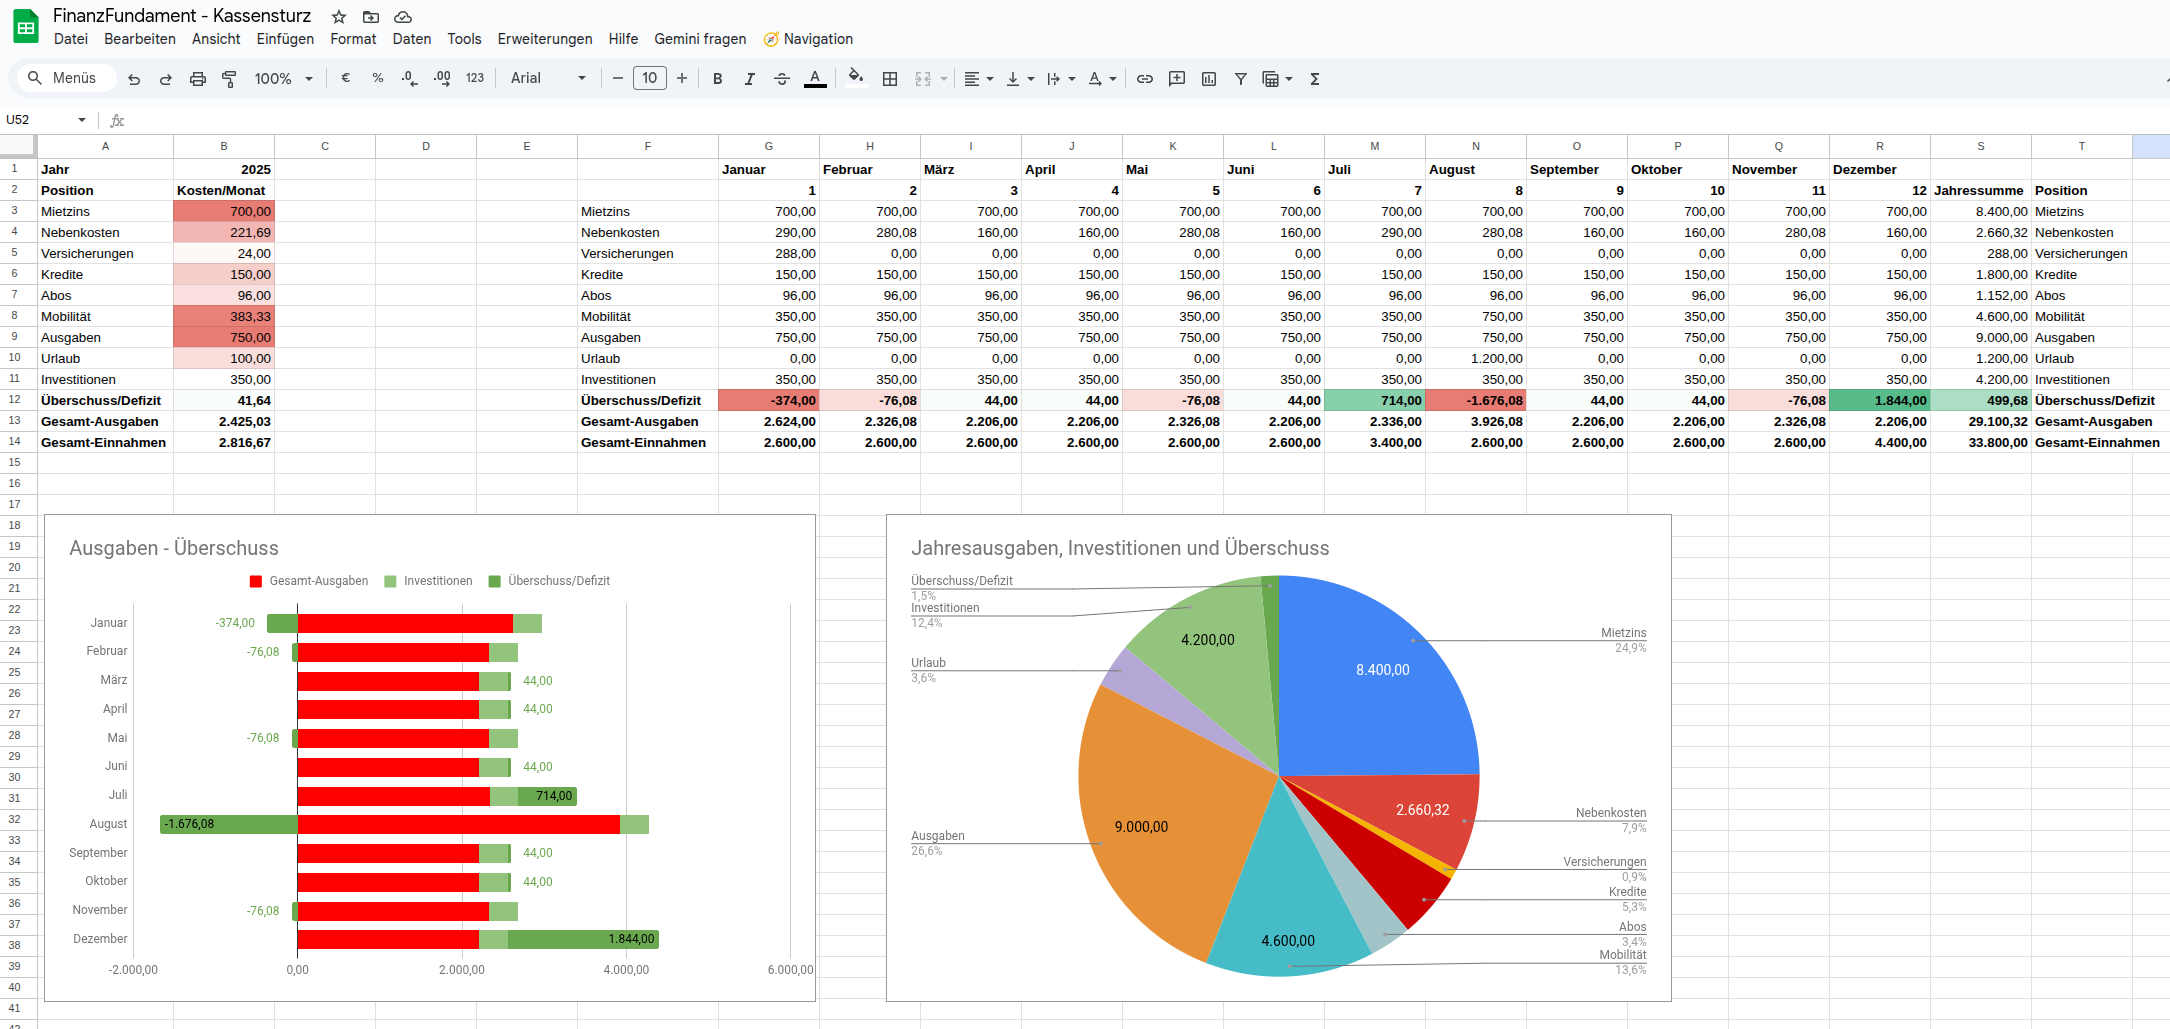Add a comment via toolbar icon

[1177, 79]
